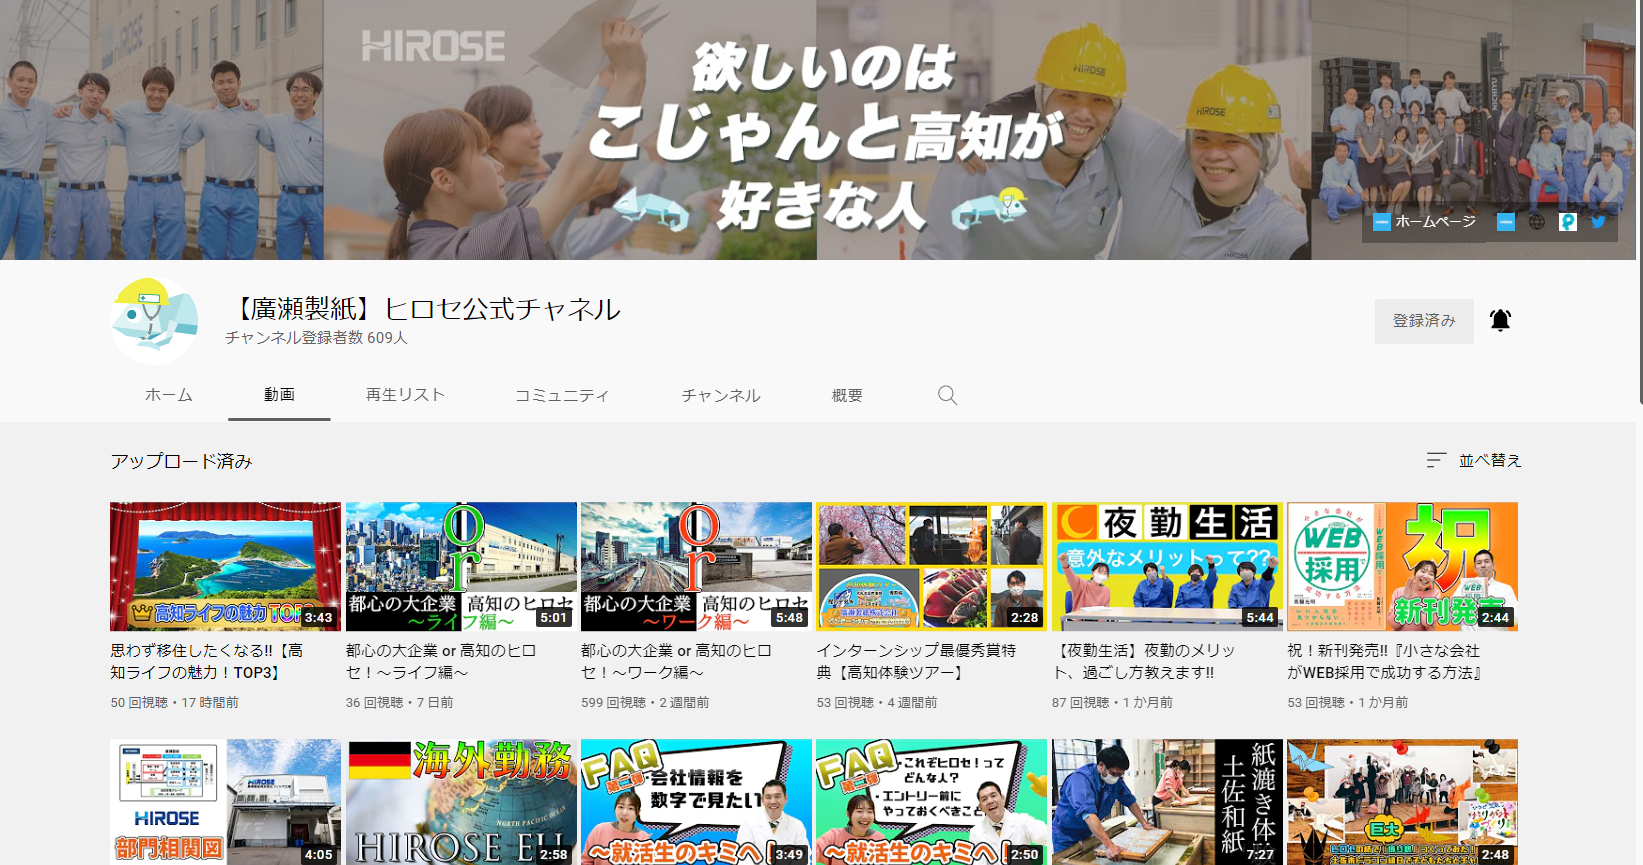The image size is (1643, 865).
Task: Open the 概要 tab
Action: click(847, 395)
